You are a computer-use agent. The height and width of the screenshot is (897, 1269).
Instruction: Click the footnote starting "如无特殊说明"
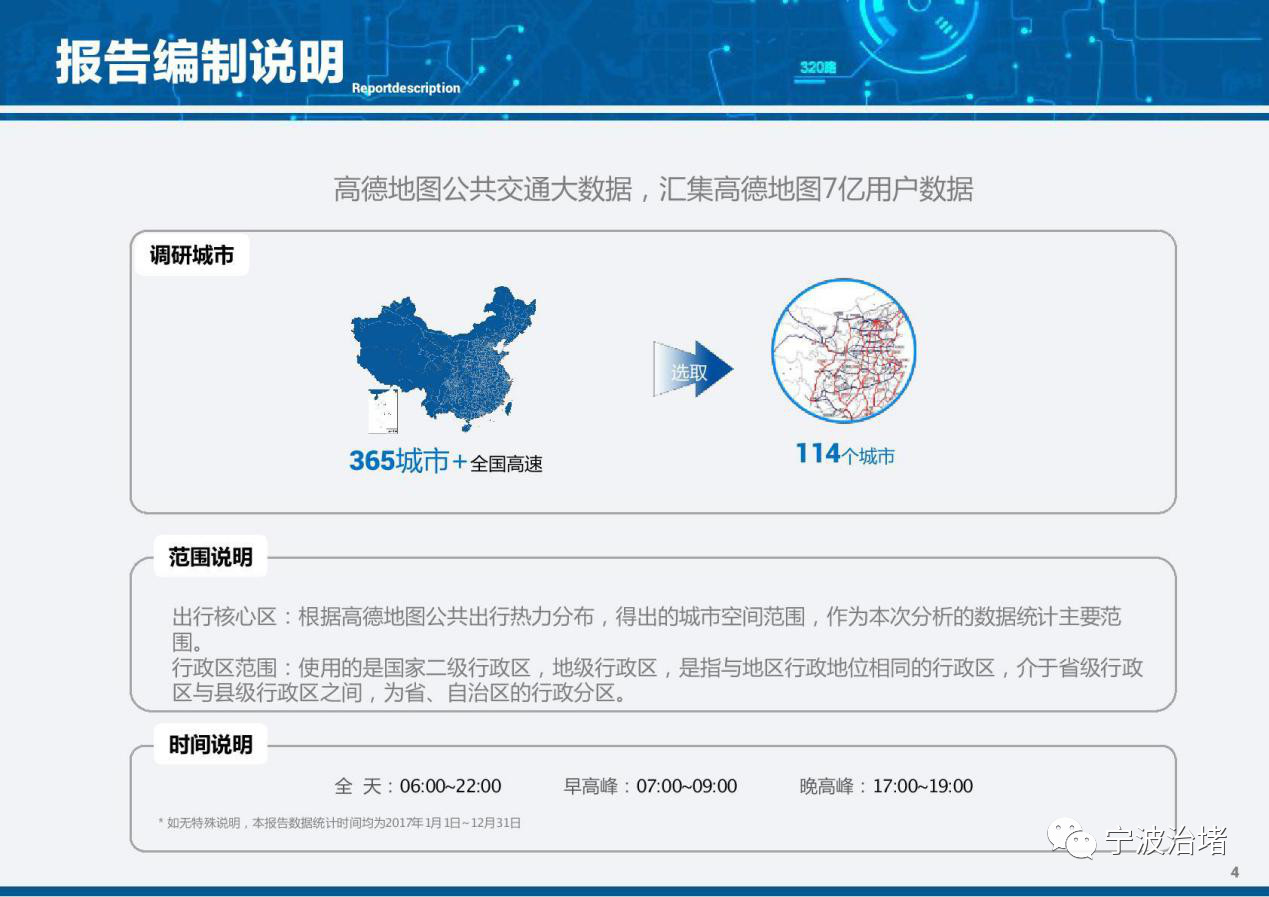click(340, 823)
